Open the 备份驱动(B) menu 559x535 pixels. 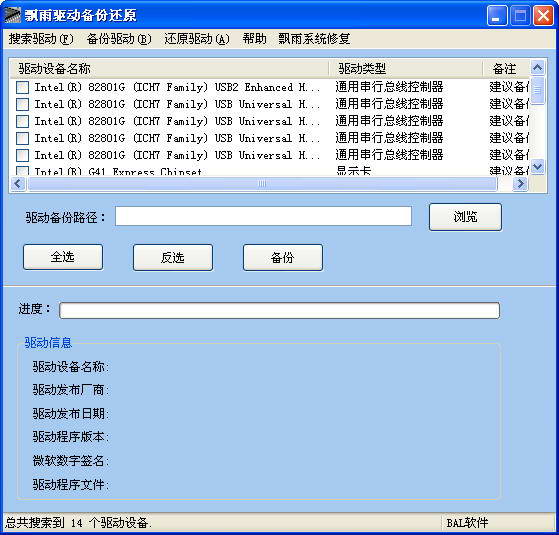pyautogui.click(x=119, y=38)
